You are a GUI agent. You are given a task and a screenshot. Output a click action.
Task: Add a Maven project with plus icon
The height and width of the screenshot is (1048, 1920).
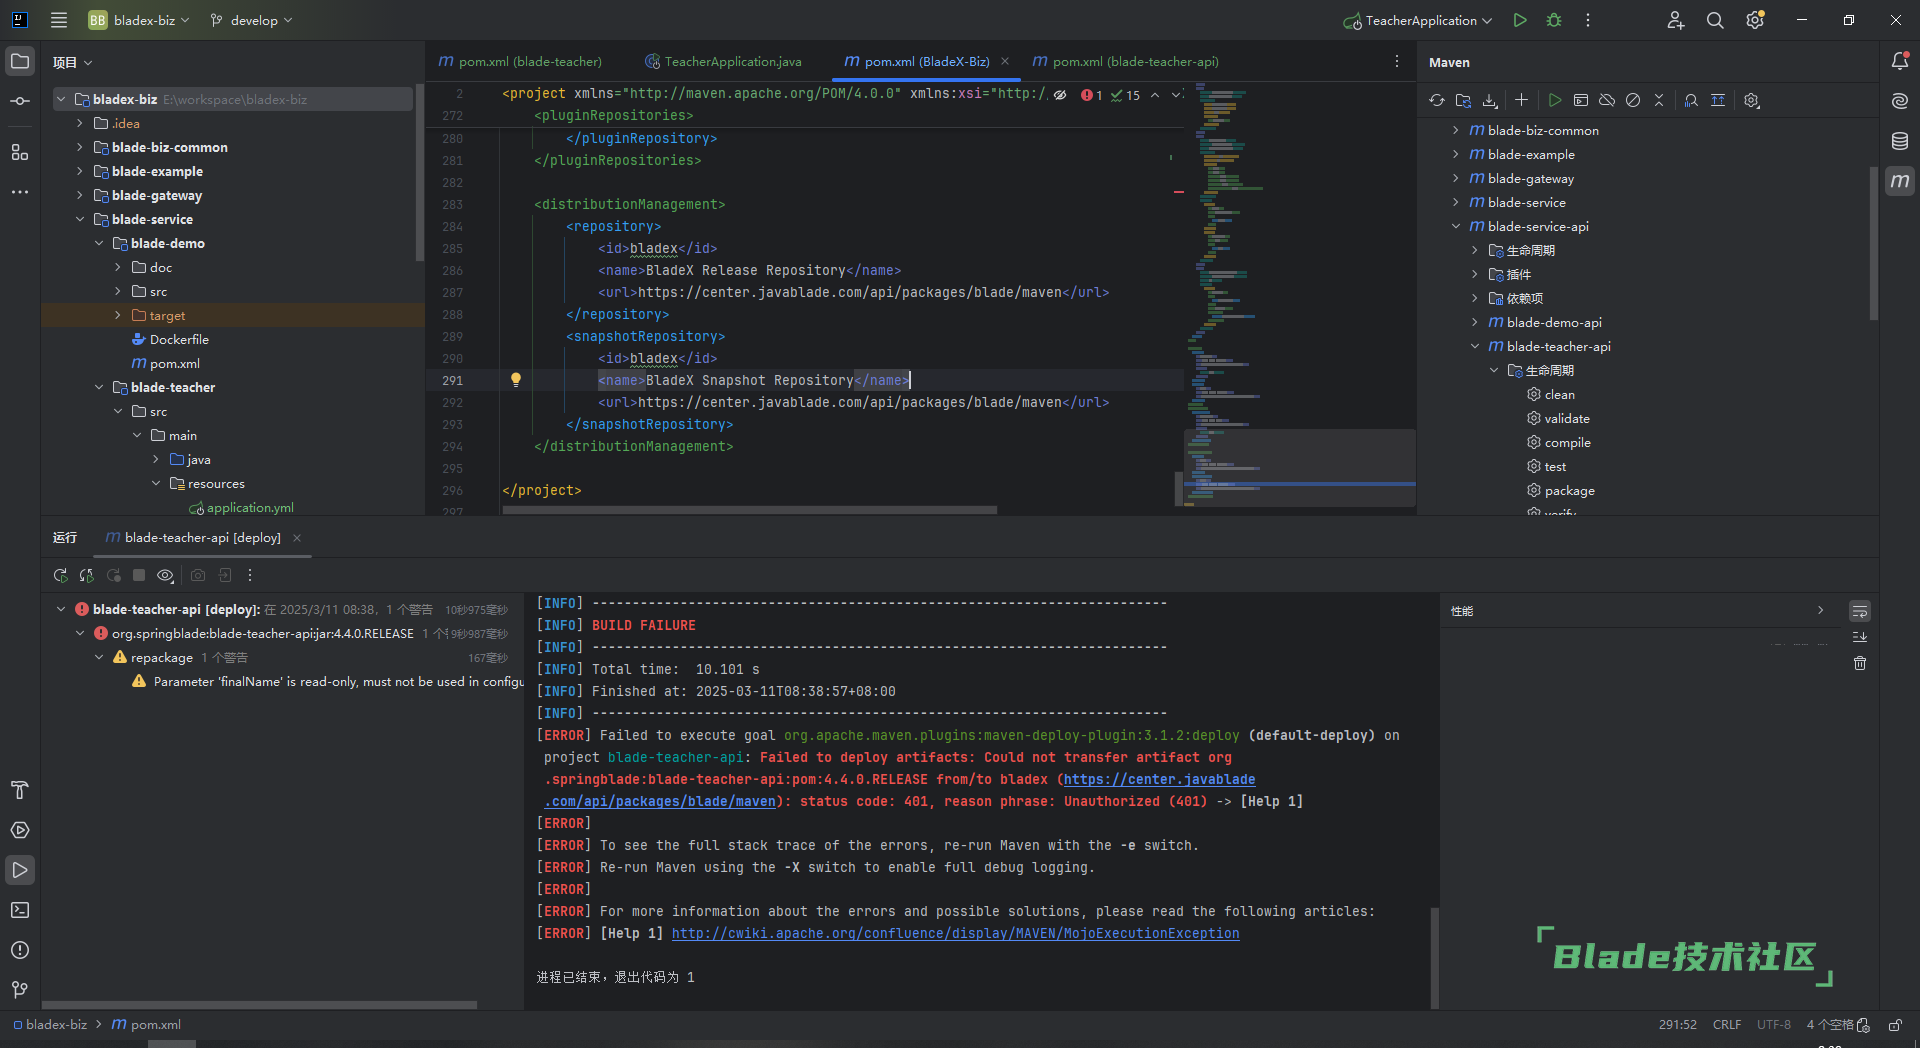[1521, 100]
